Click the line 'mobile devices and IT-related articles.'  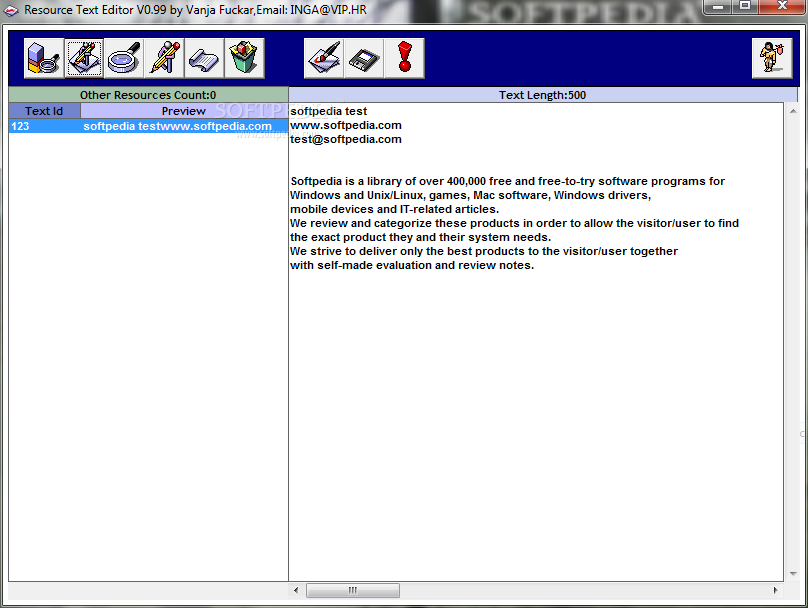click(395, 209)
